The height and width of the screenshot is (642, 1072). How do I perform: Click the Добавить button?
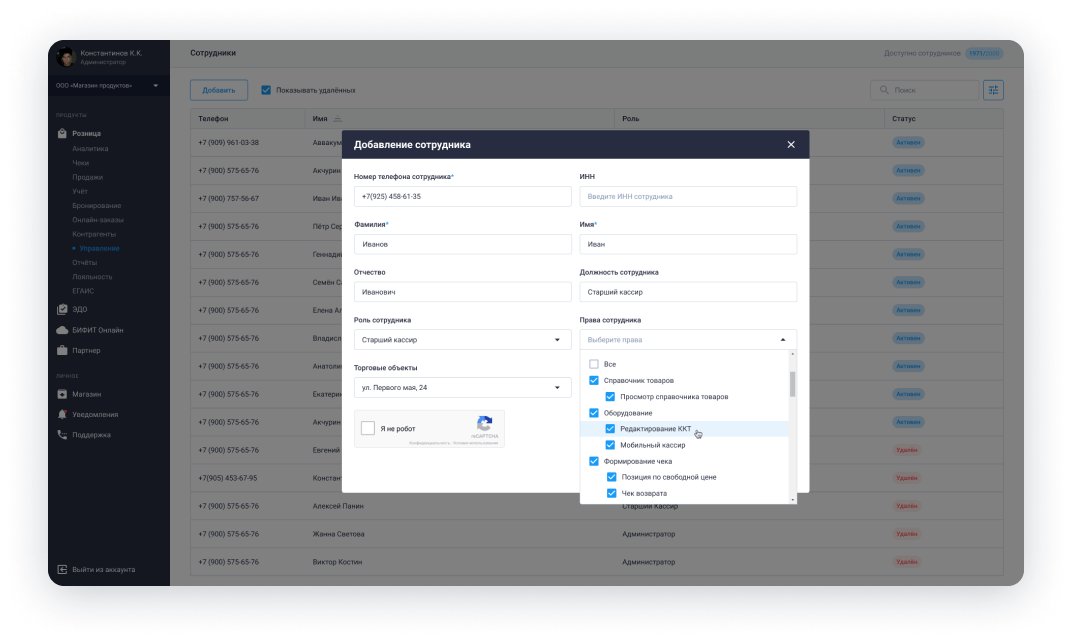click(219, 90)
